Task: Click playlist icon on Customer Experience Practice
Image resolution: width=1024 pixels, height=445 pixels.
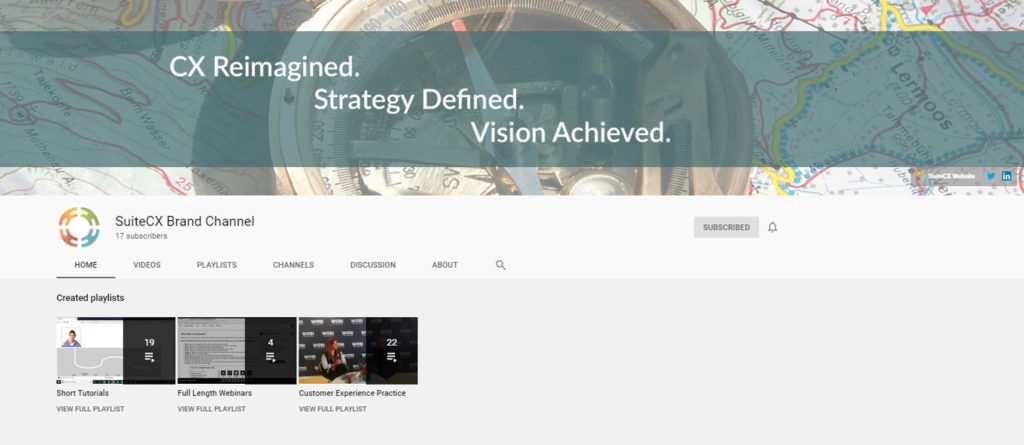Action: [x=391, y=357]
